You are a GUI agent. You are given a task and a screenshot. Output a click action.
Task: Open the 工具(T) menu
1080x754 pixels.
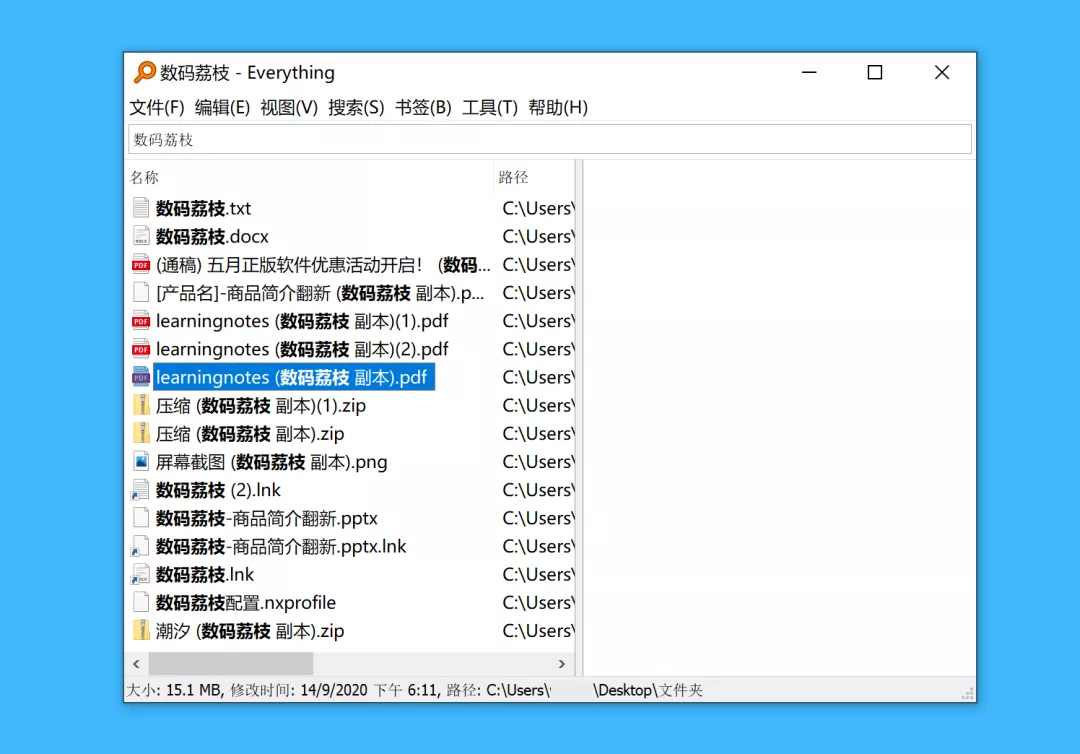pos(490,107)
